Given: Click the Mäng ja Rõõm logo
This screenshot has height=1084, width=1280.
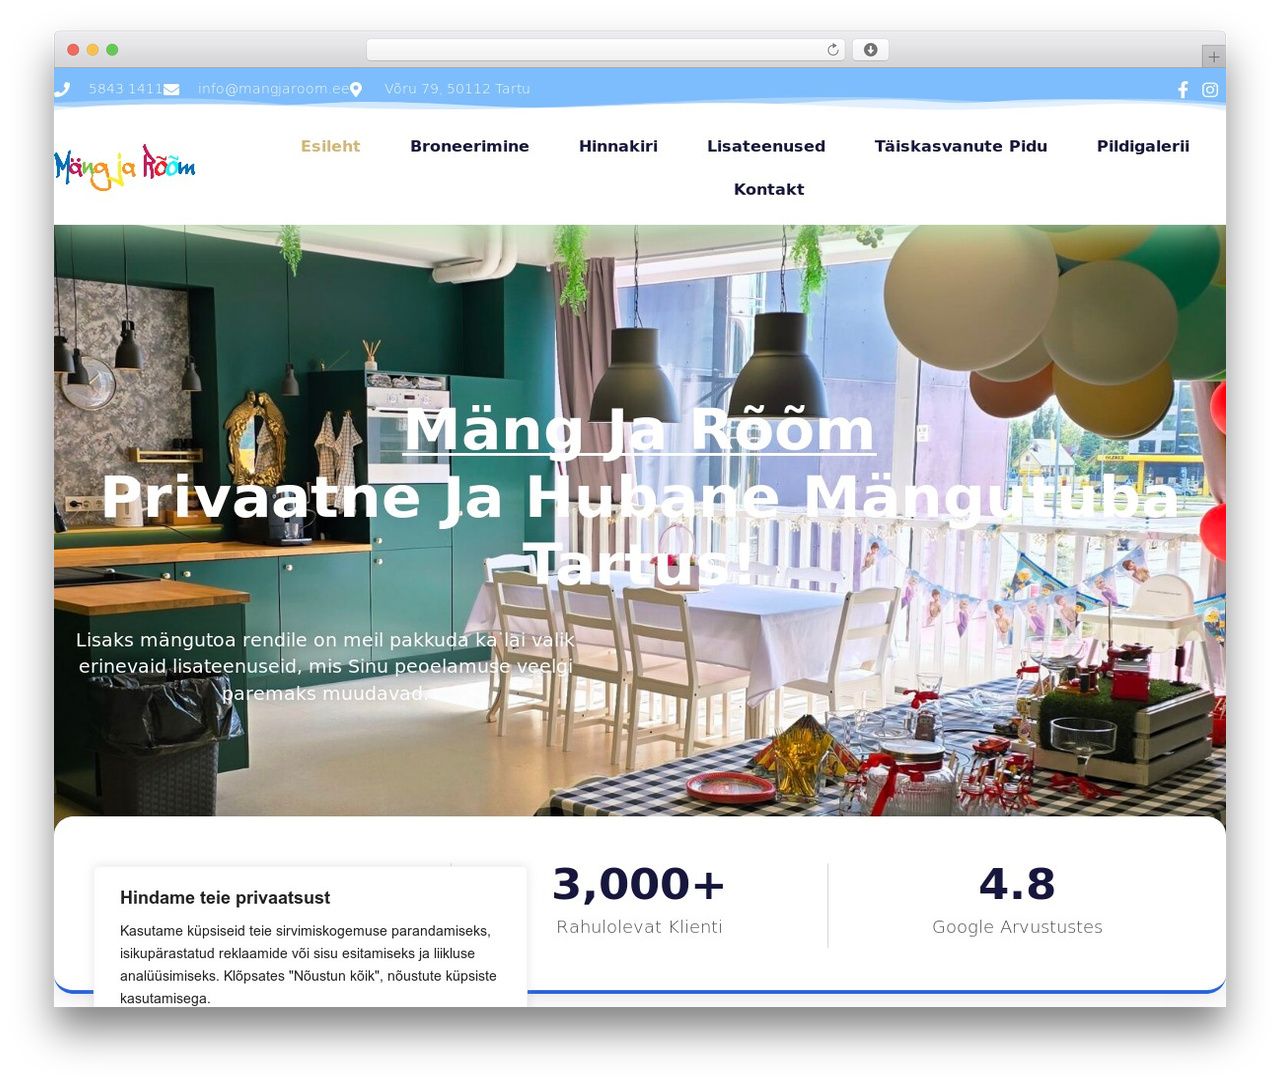Looking at the screenshot, I should 125,167.
